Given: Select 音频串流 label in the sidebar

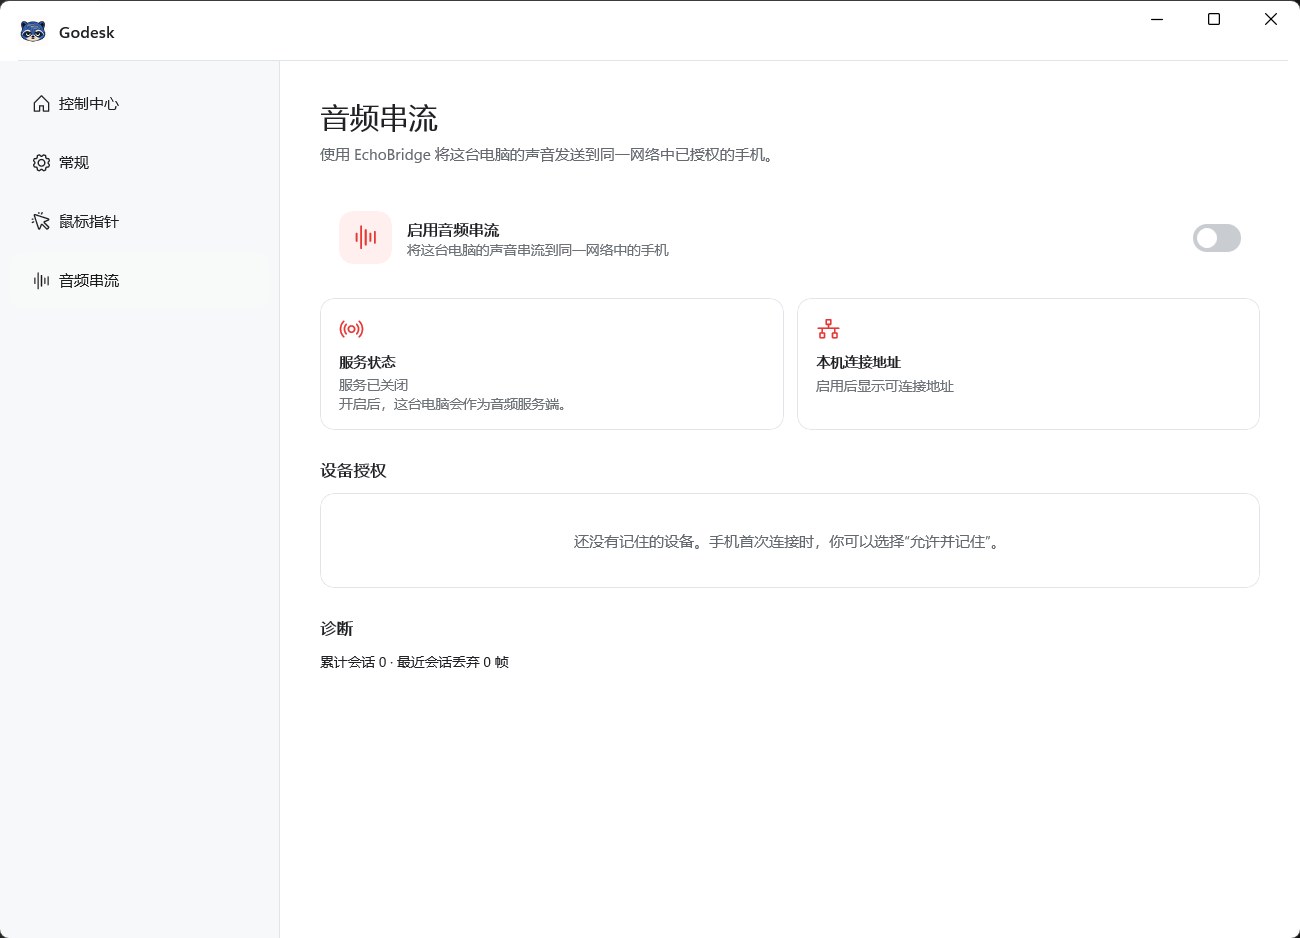Looking at the screenshot, I should 89,281.
